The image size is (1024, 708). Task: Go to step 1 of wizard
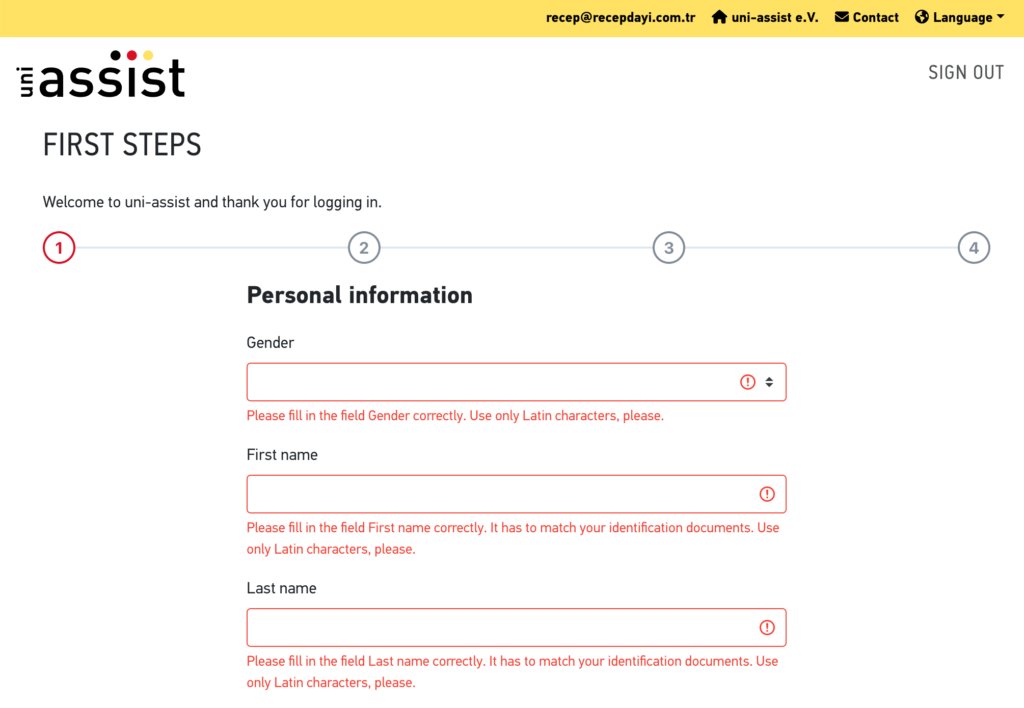pos(59,247)
